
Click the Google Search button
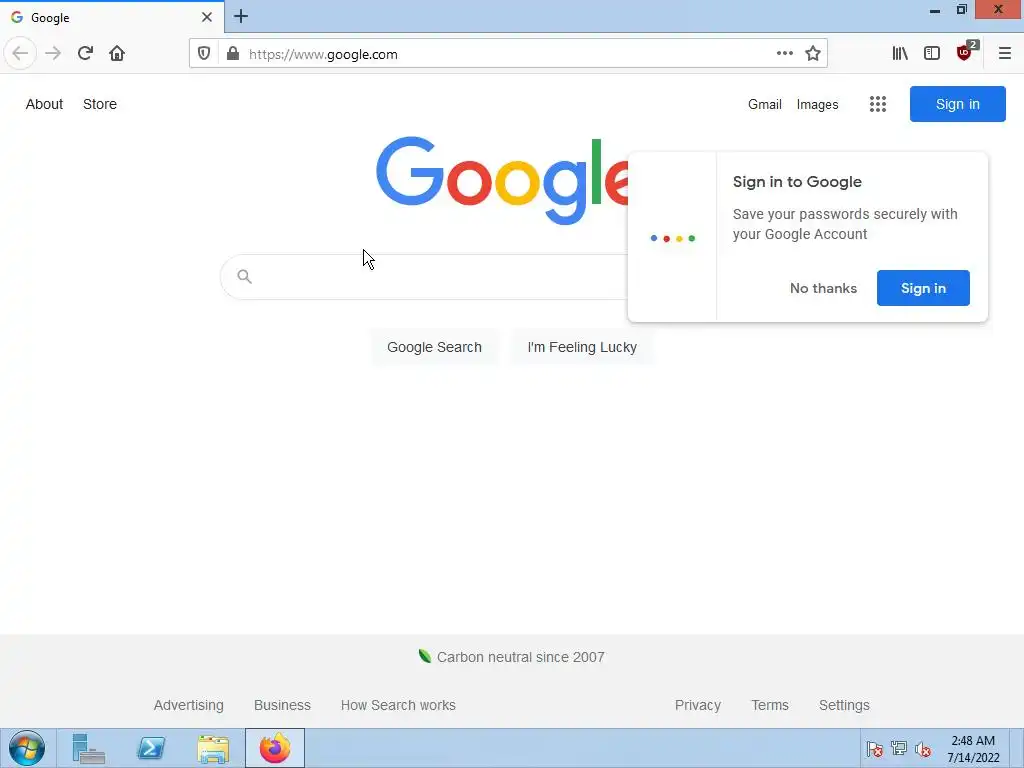pyautogui.click(x=434, y=347)
